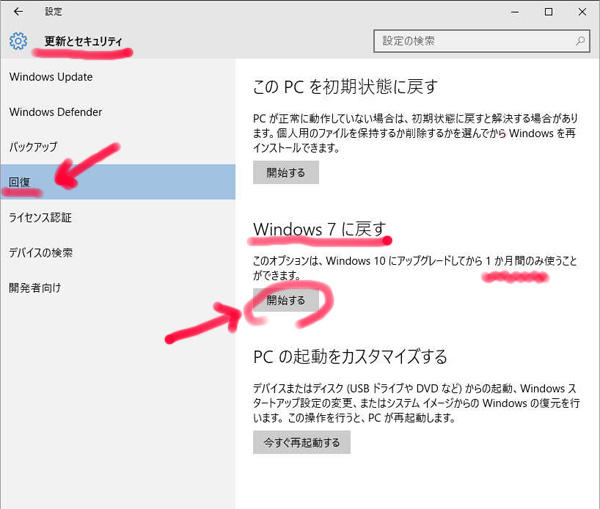Click the PC の起動をカスタマイズする heading
This screenshot has height=509, width=600.
[350, 357]
